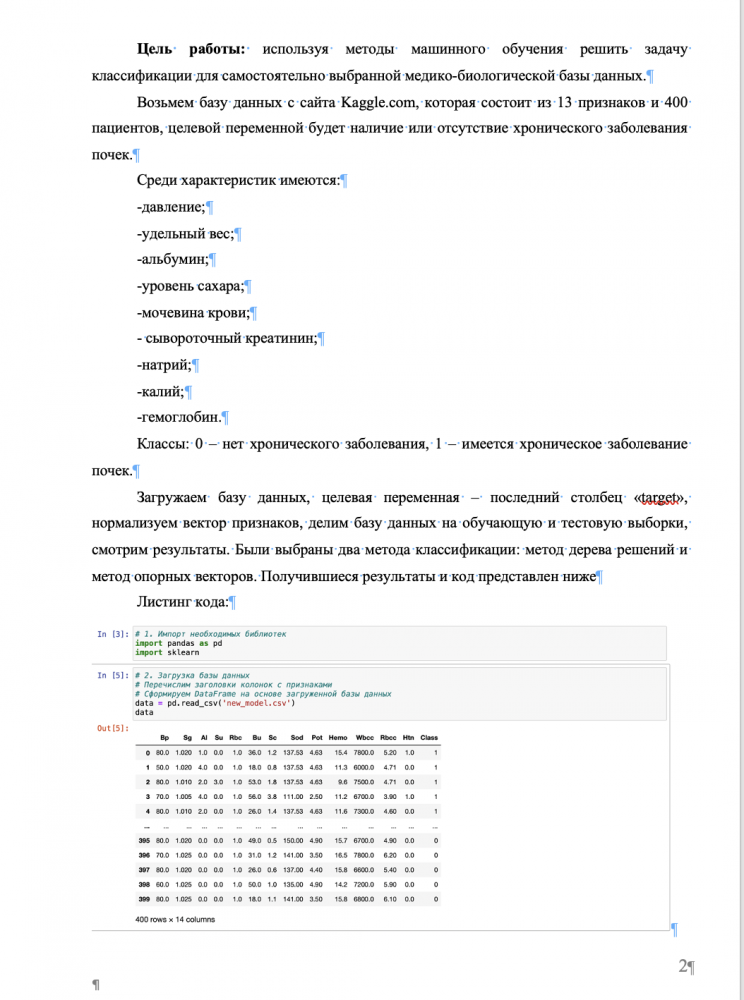
Task: Select the list item "-давление;"
Action: point(171,207)
